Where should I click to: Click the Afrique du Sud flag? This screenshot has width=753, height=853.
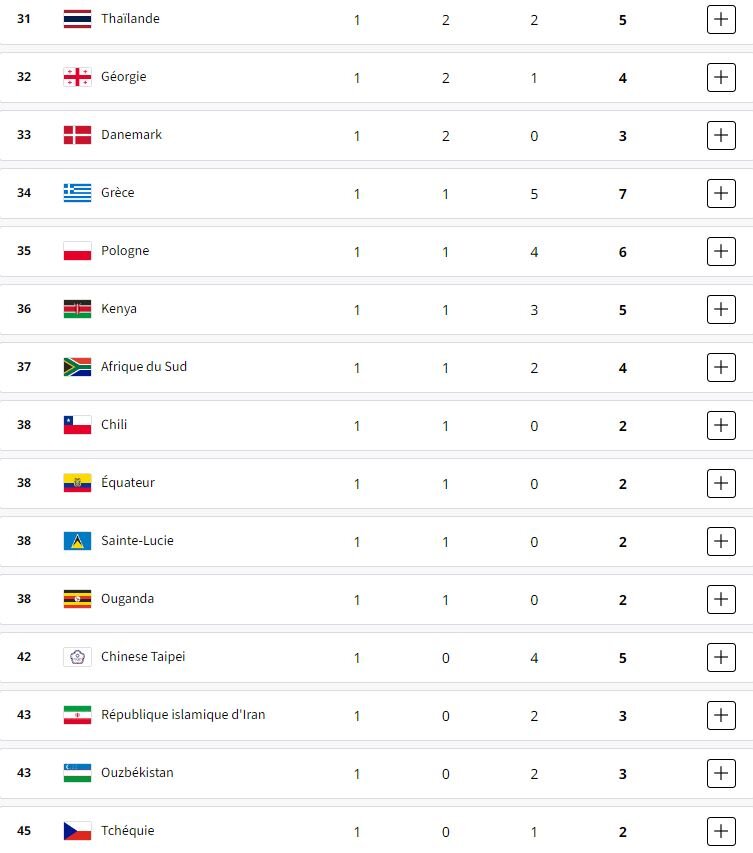[77, 367]
